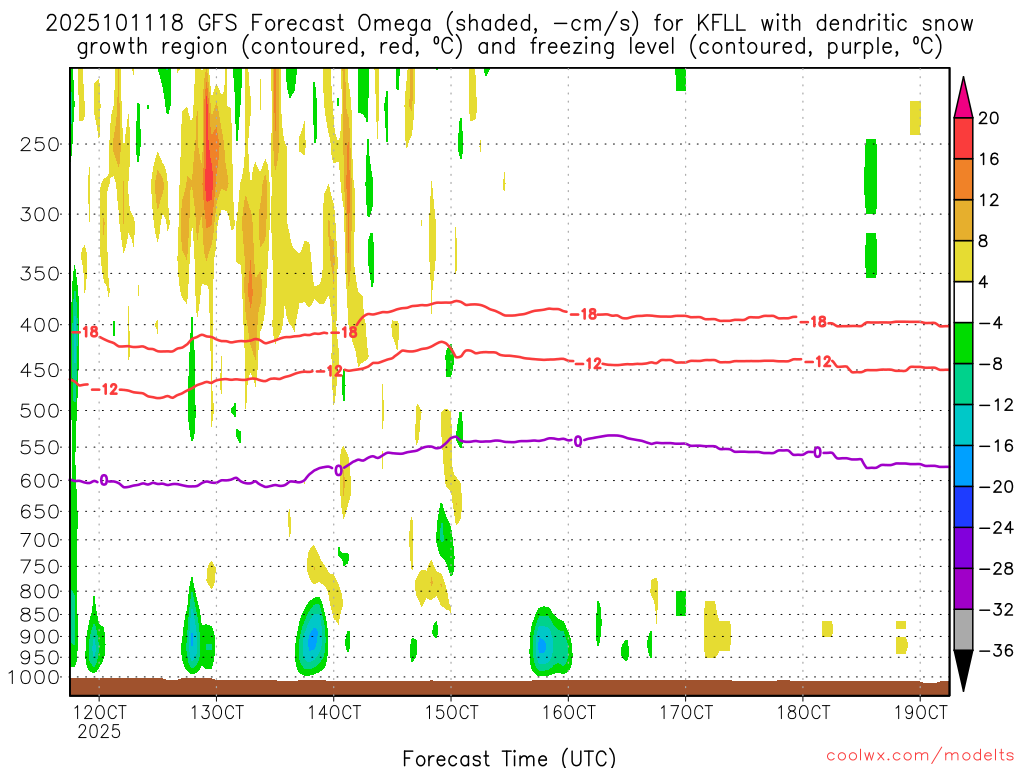1024x768 pixels.
Task: Click the 15OCT time axis label
Action: (451, 711)
